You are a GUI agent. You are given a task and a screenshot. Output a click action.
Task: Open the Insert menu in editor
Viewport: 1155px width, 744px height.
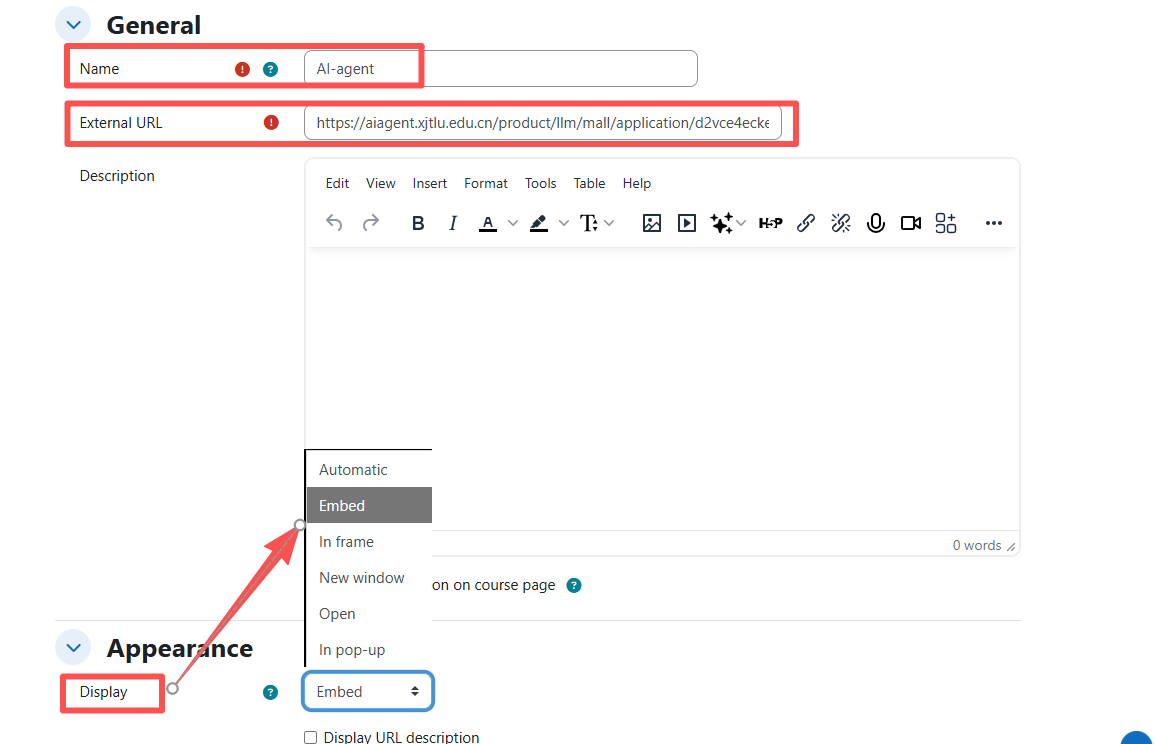pos(430,183)
